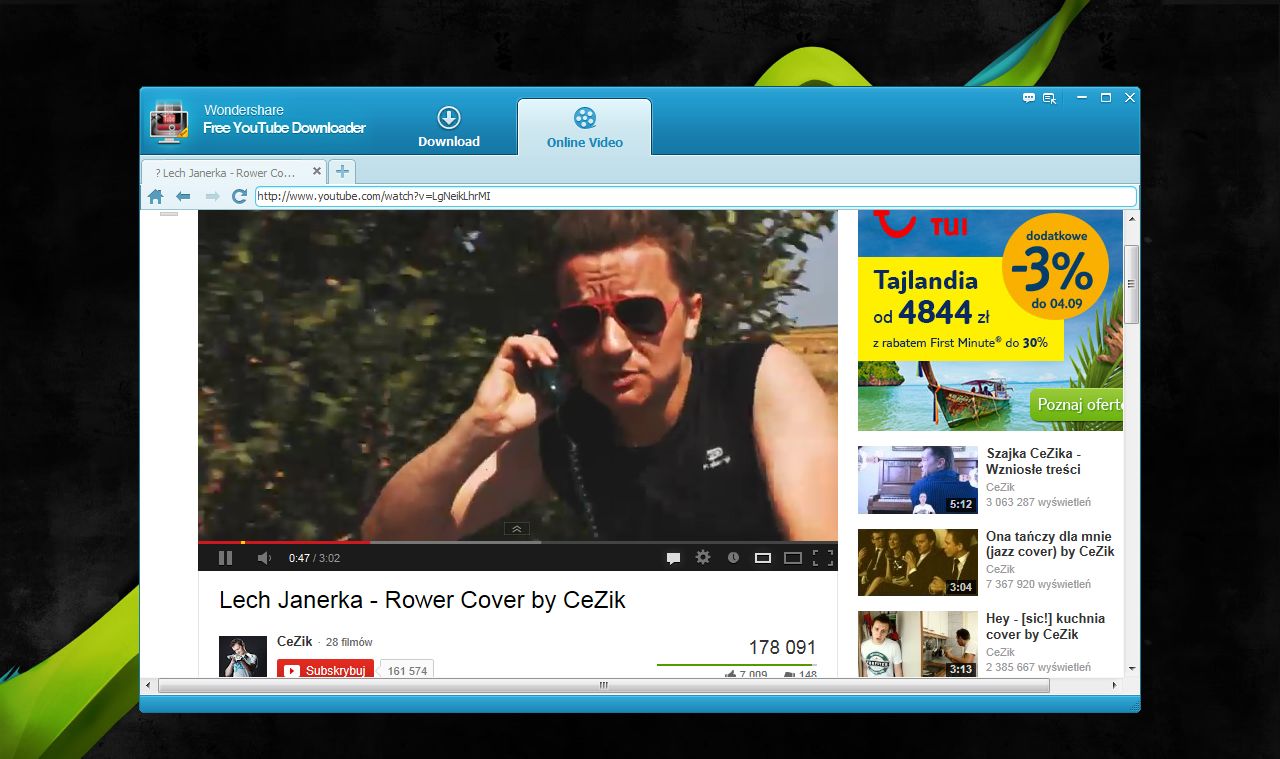Open the 28 filmów link
1280x759 pixels.
[349, 642]
